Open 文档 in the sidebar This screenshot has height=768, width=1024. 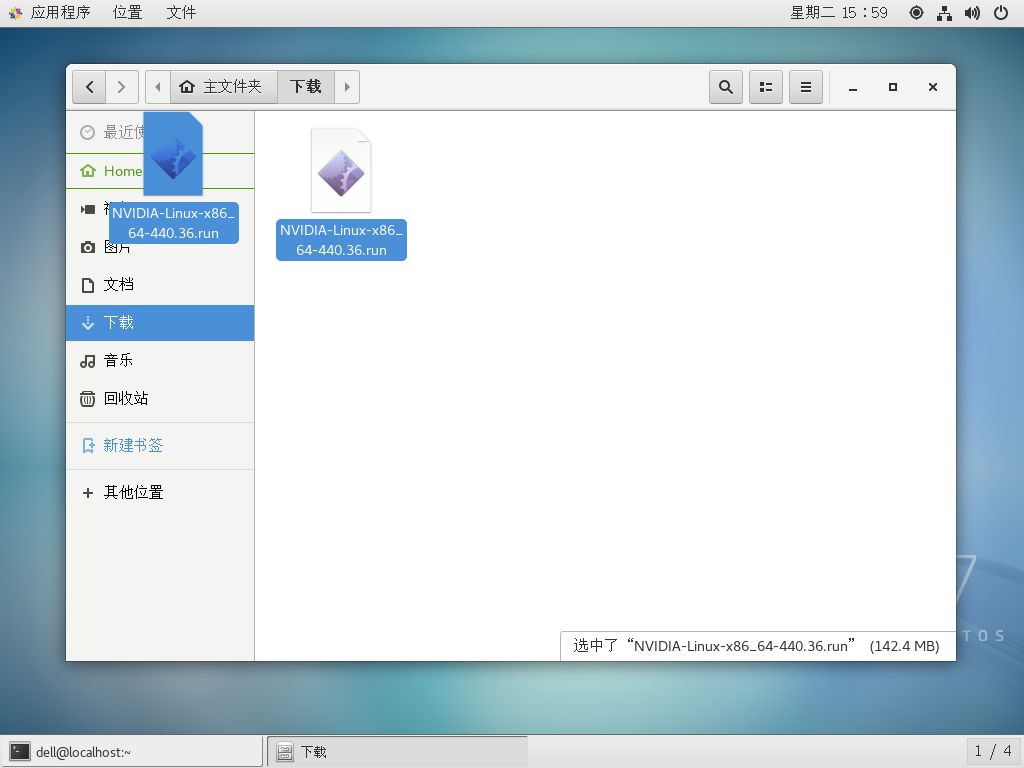click(x=160, y=285)
